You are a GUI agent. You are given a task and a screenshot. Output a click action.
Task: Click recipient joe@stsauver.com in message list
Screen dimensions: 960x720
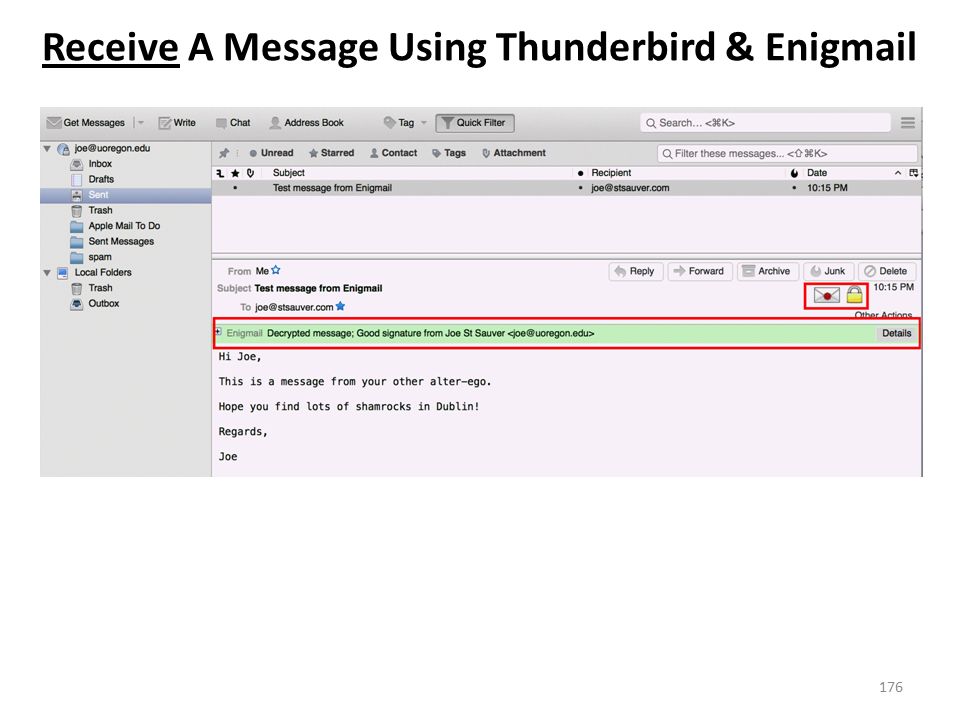[630, 188]
